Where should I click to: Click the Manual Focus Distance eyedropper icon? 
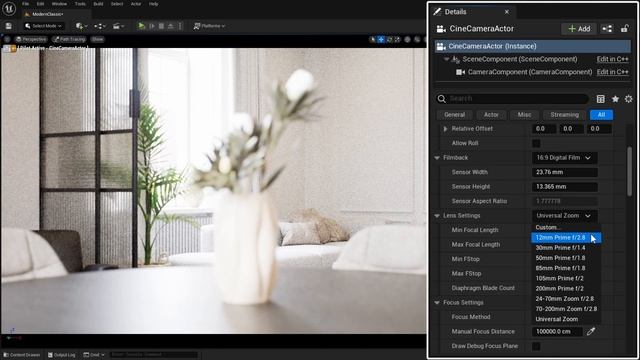591,332
